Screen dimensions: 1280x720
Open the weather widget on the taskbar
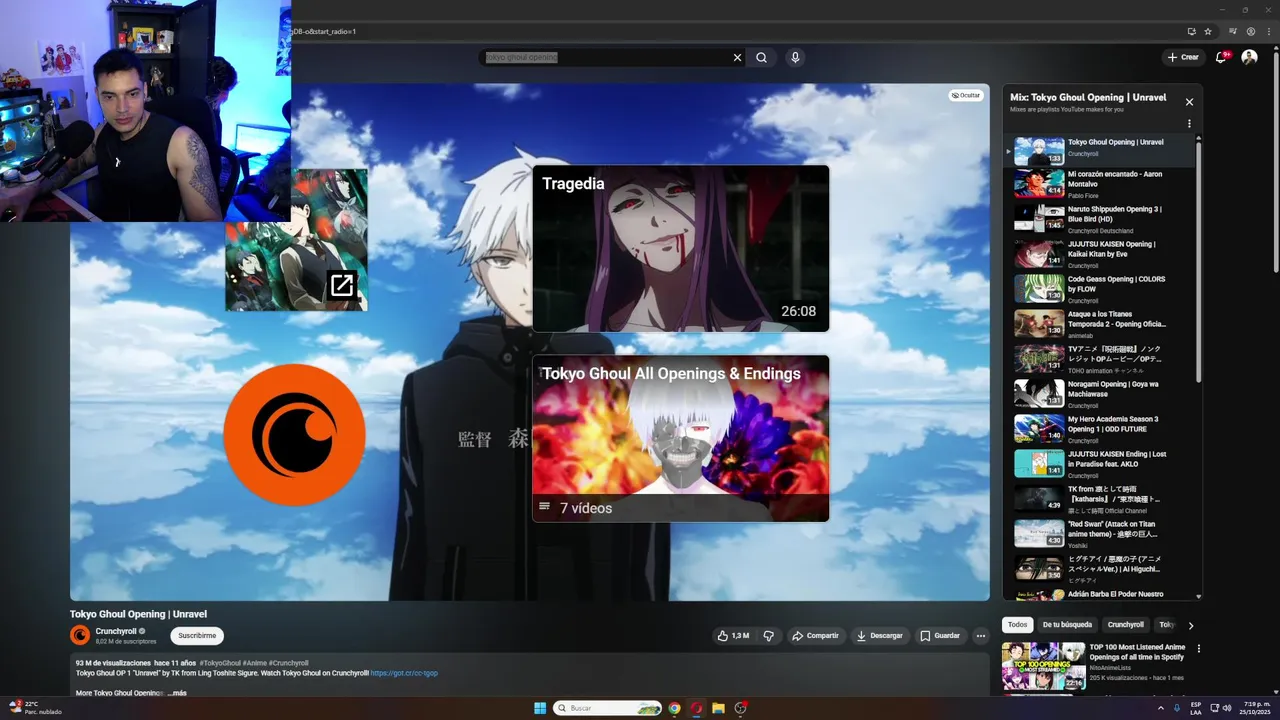point(35,708)
